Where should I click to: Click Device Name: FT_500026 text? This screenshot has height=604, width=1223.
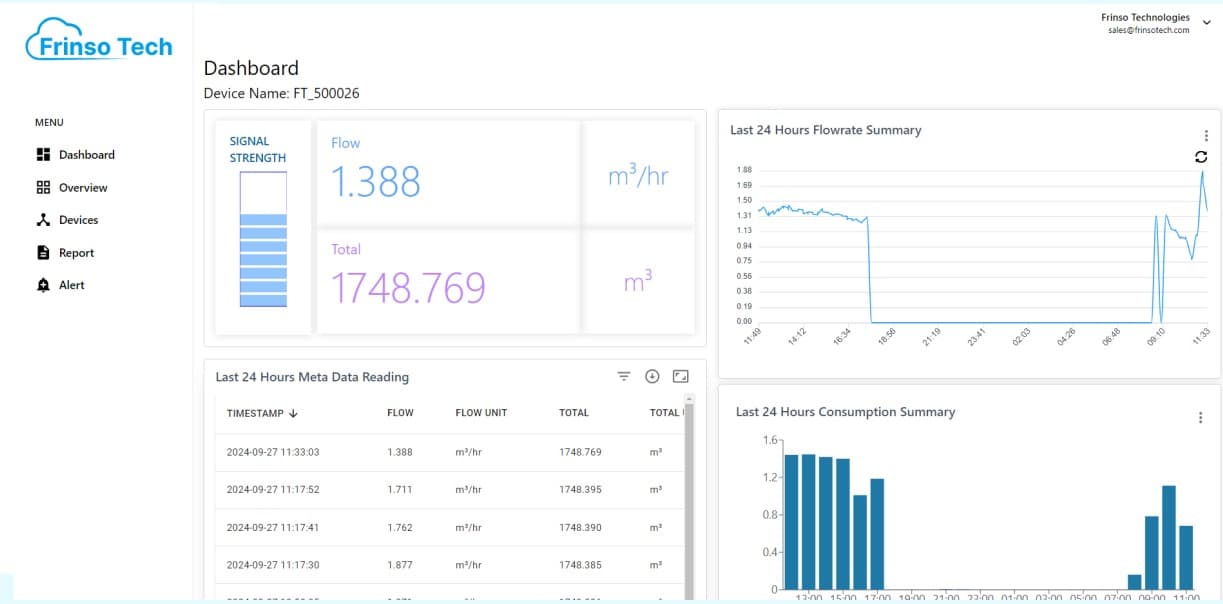coord(282,93)
